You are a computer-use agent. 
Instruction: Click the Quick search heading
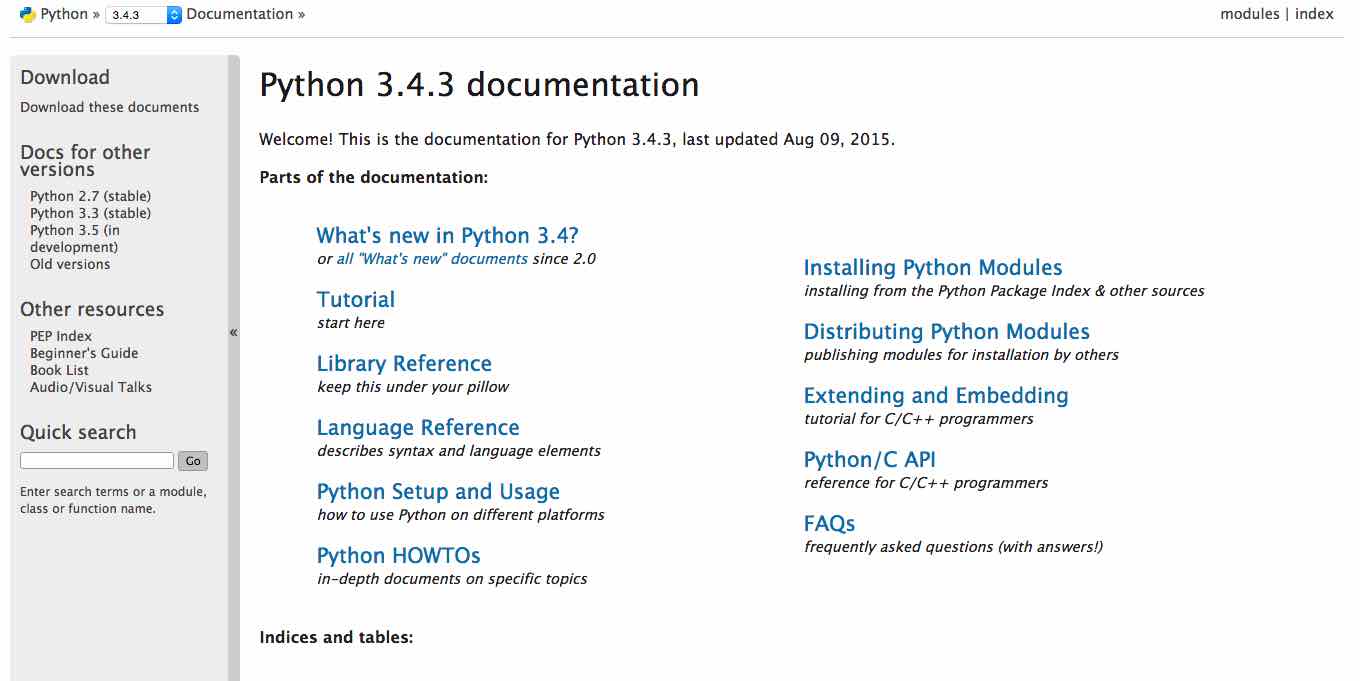tap(78, 432)
